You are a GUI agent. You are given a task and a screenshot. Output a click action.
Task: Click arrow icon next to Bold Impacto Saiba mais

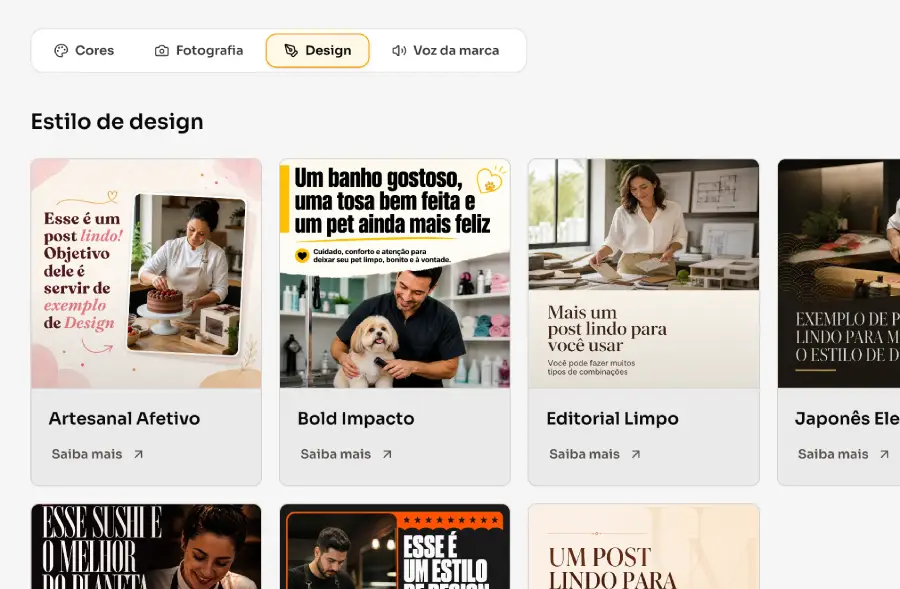click(x=387, y=454)
